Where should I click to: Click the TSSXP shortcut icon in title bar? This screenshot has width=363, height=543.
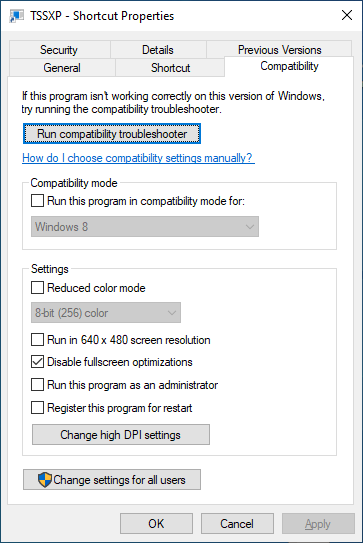(16, 16)
